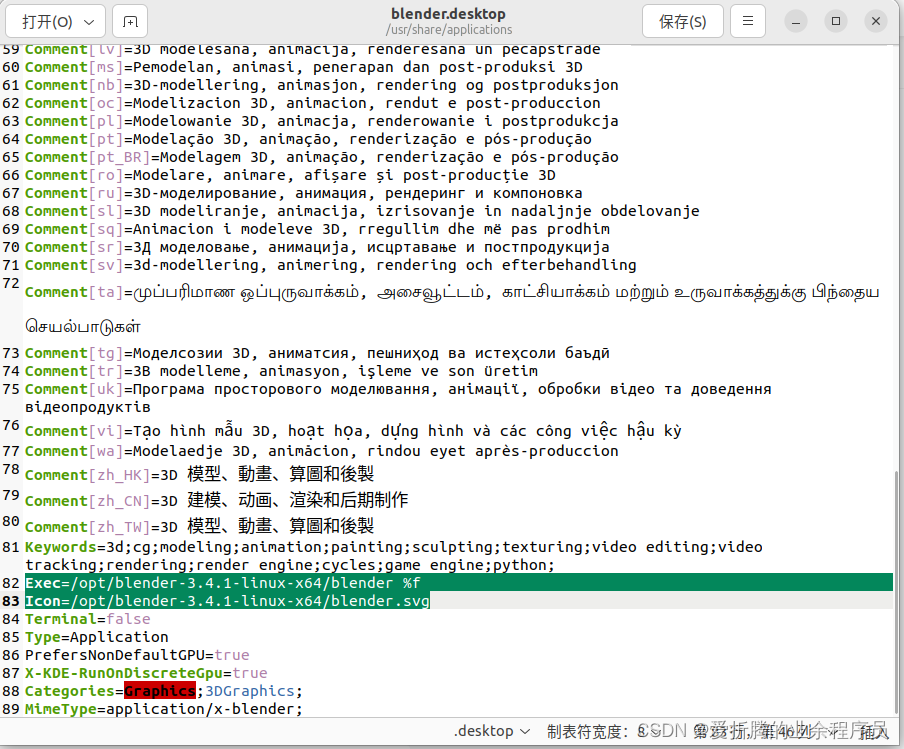The height and width of the screenshot is (749, 904).
Task: Open the hamburger menu
Action: 748,22
